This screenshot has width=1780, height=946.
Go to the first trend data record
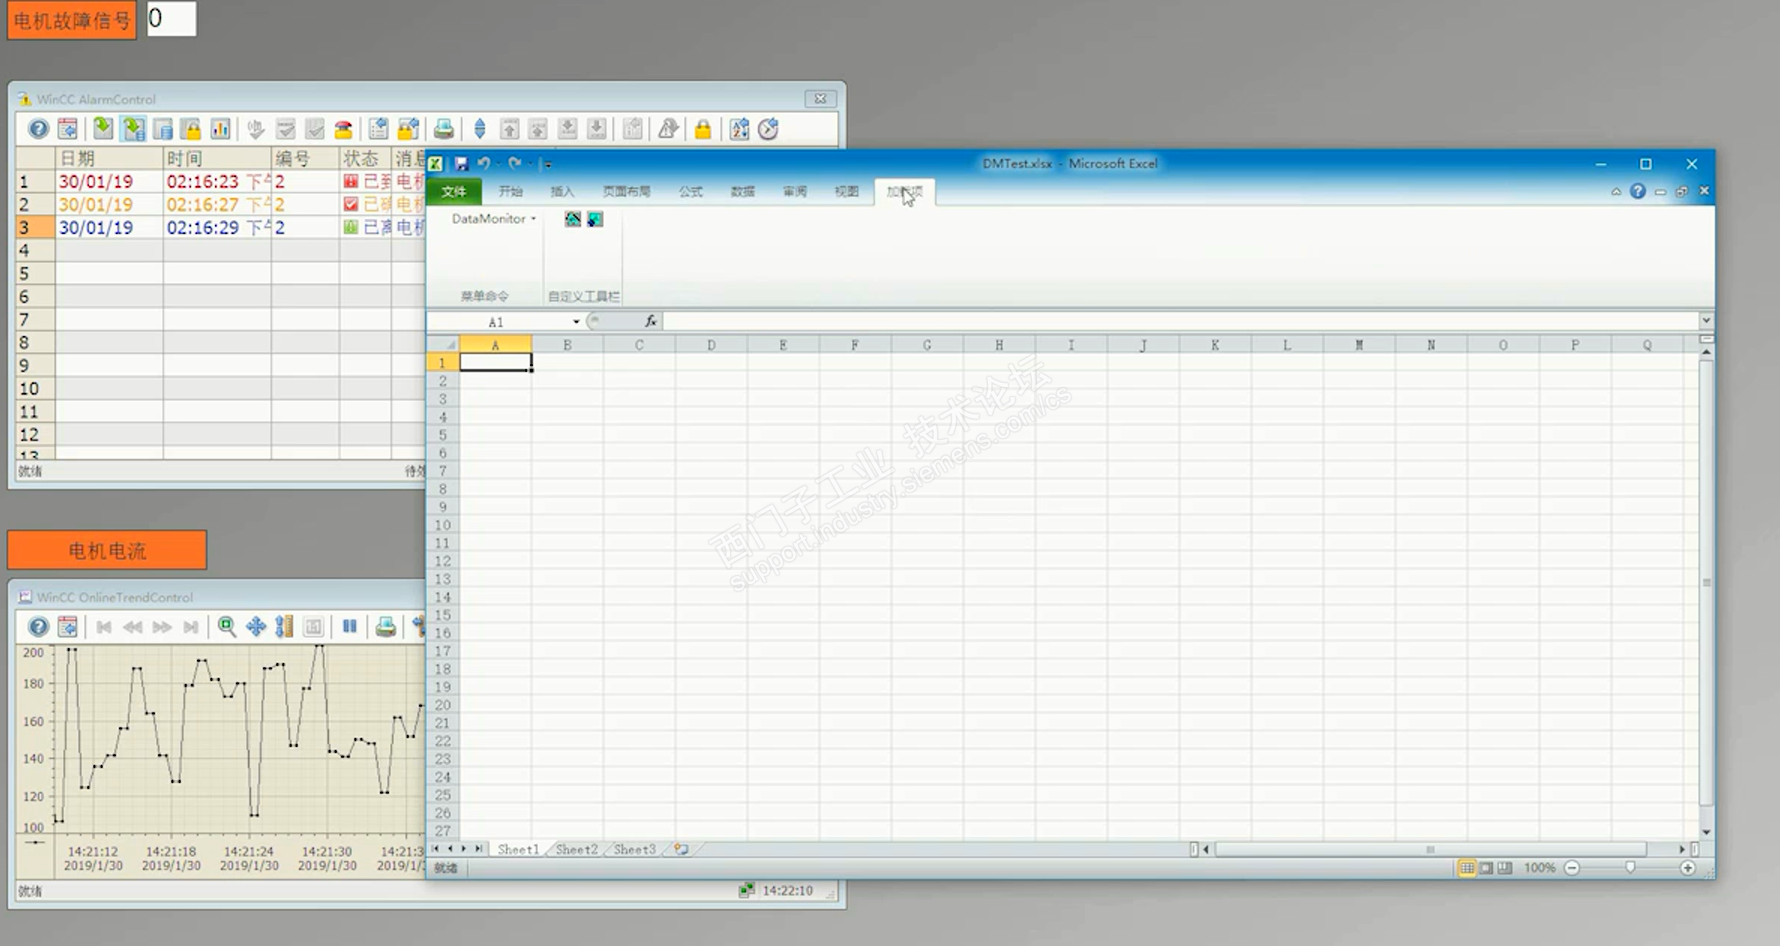(103, 627)
